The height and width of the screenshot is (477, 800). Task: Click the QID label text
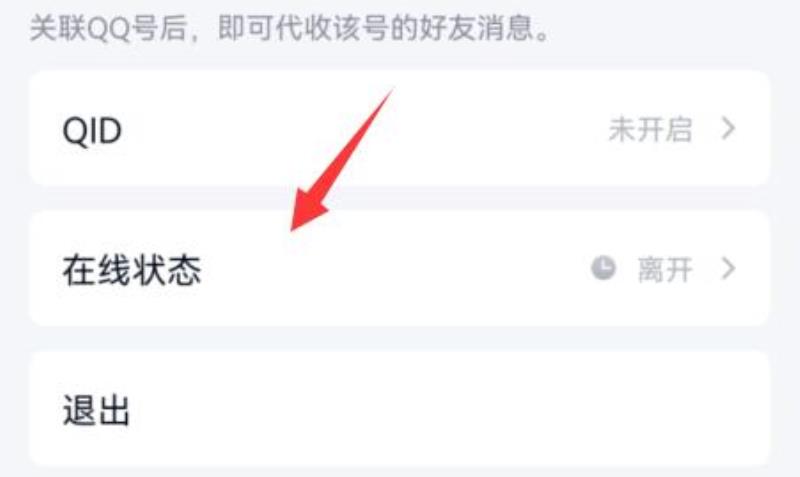coord(92,131)
